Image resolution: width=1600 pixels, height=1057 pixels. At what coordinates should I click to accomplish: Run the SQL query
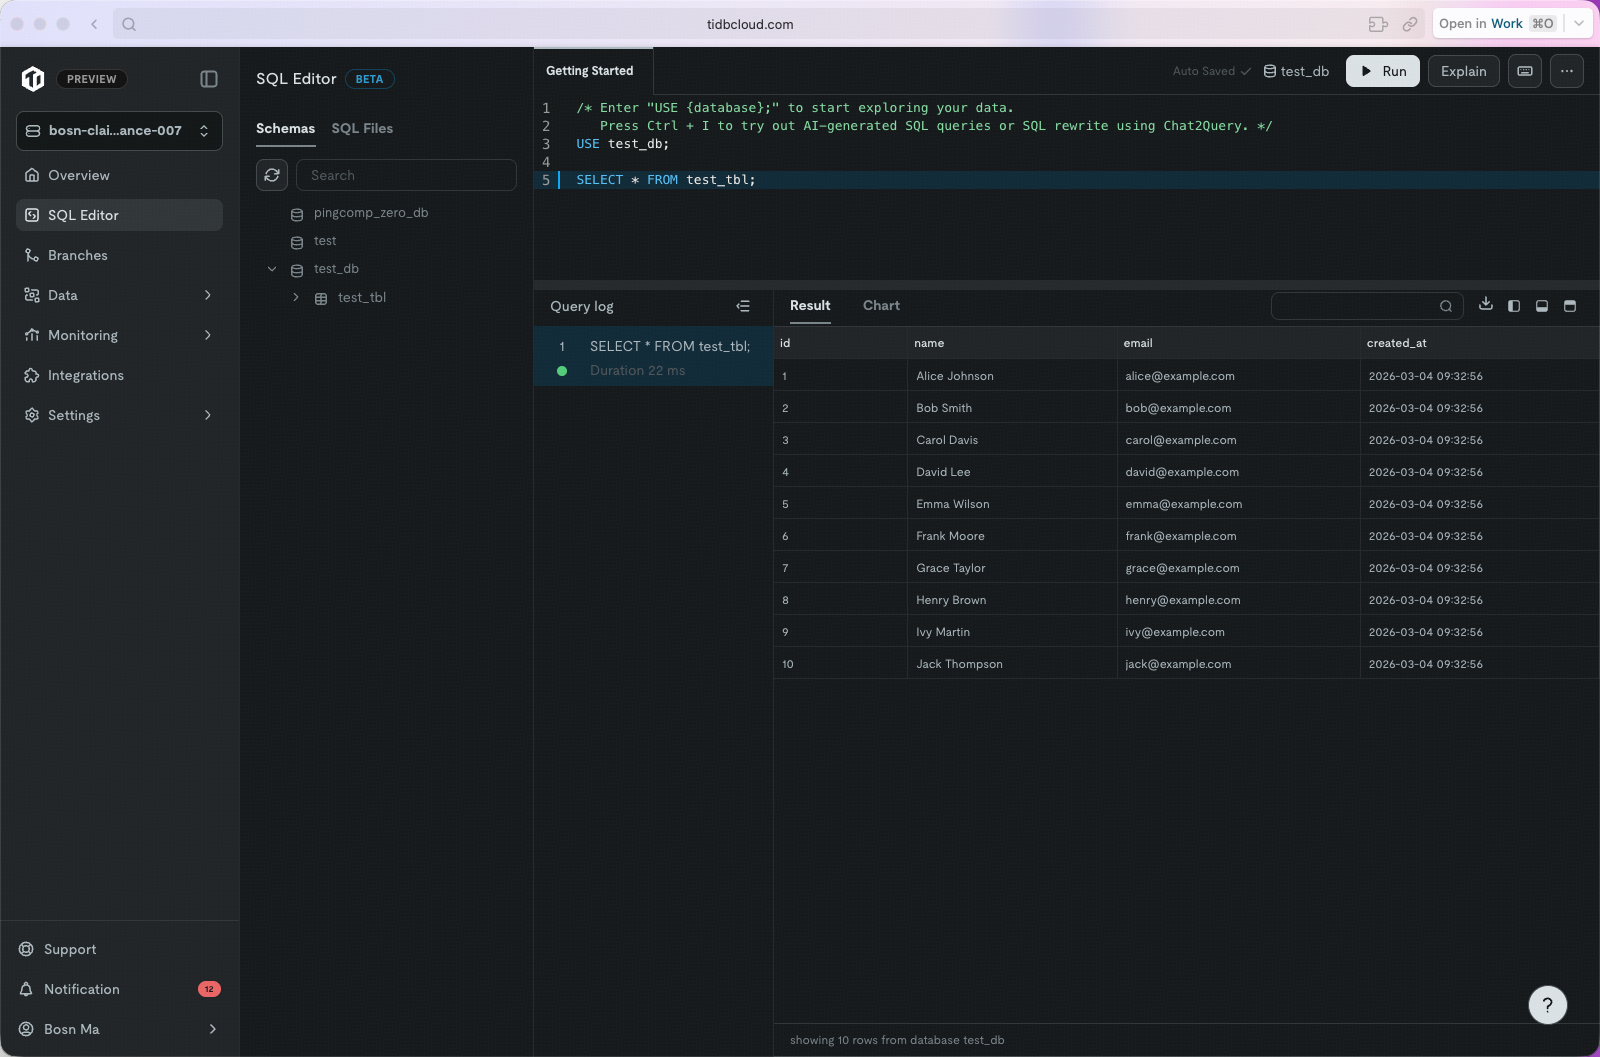tap(1382, 71)
